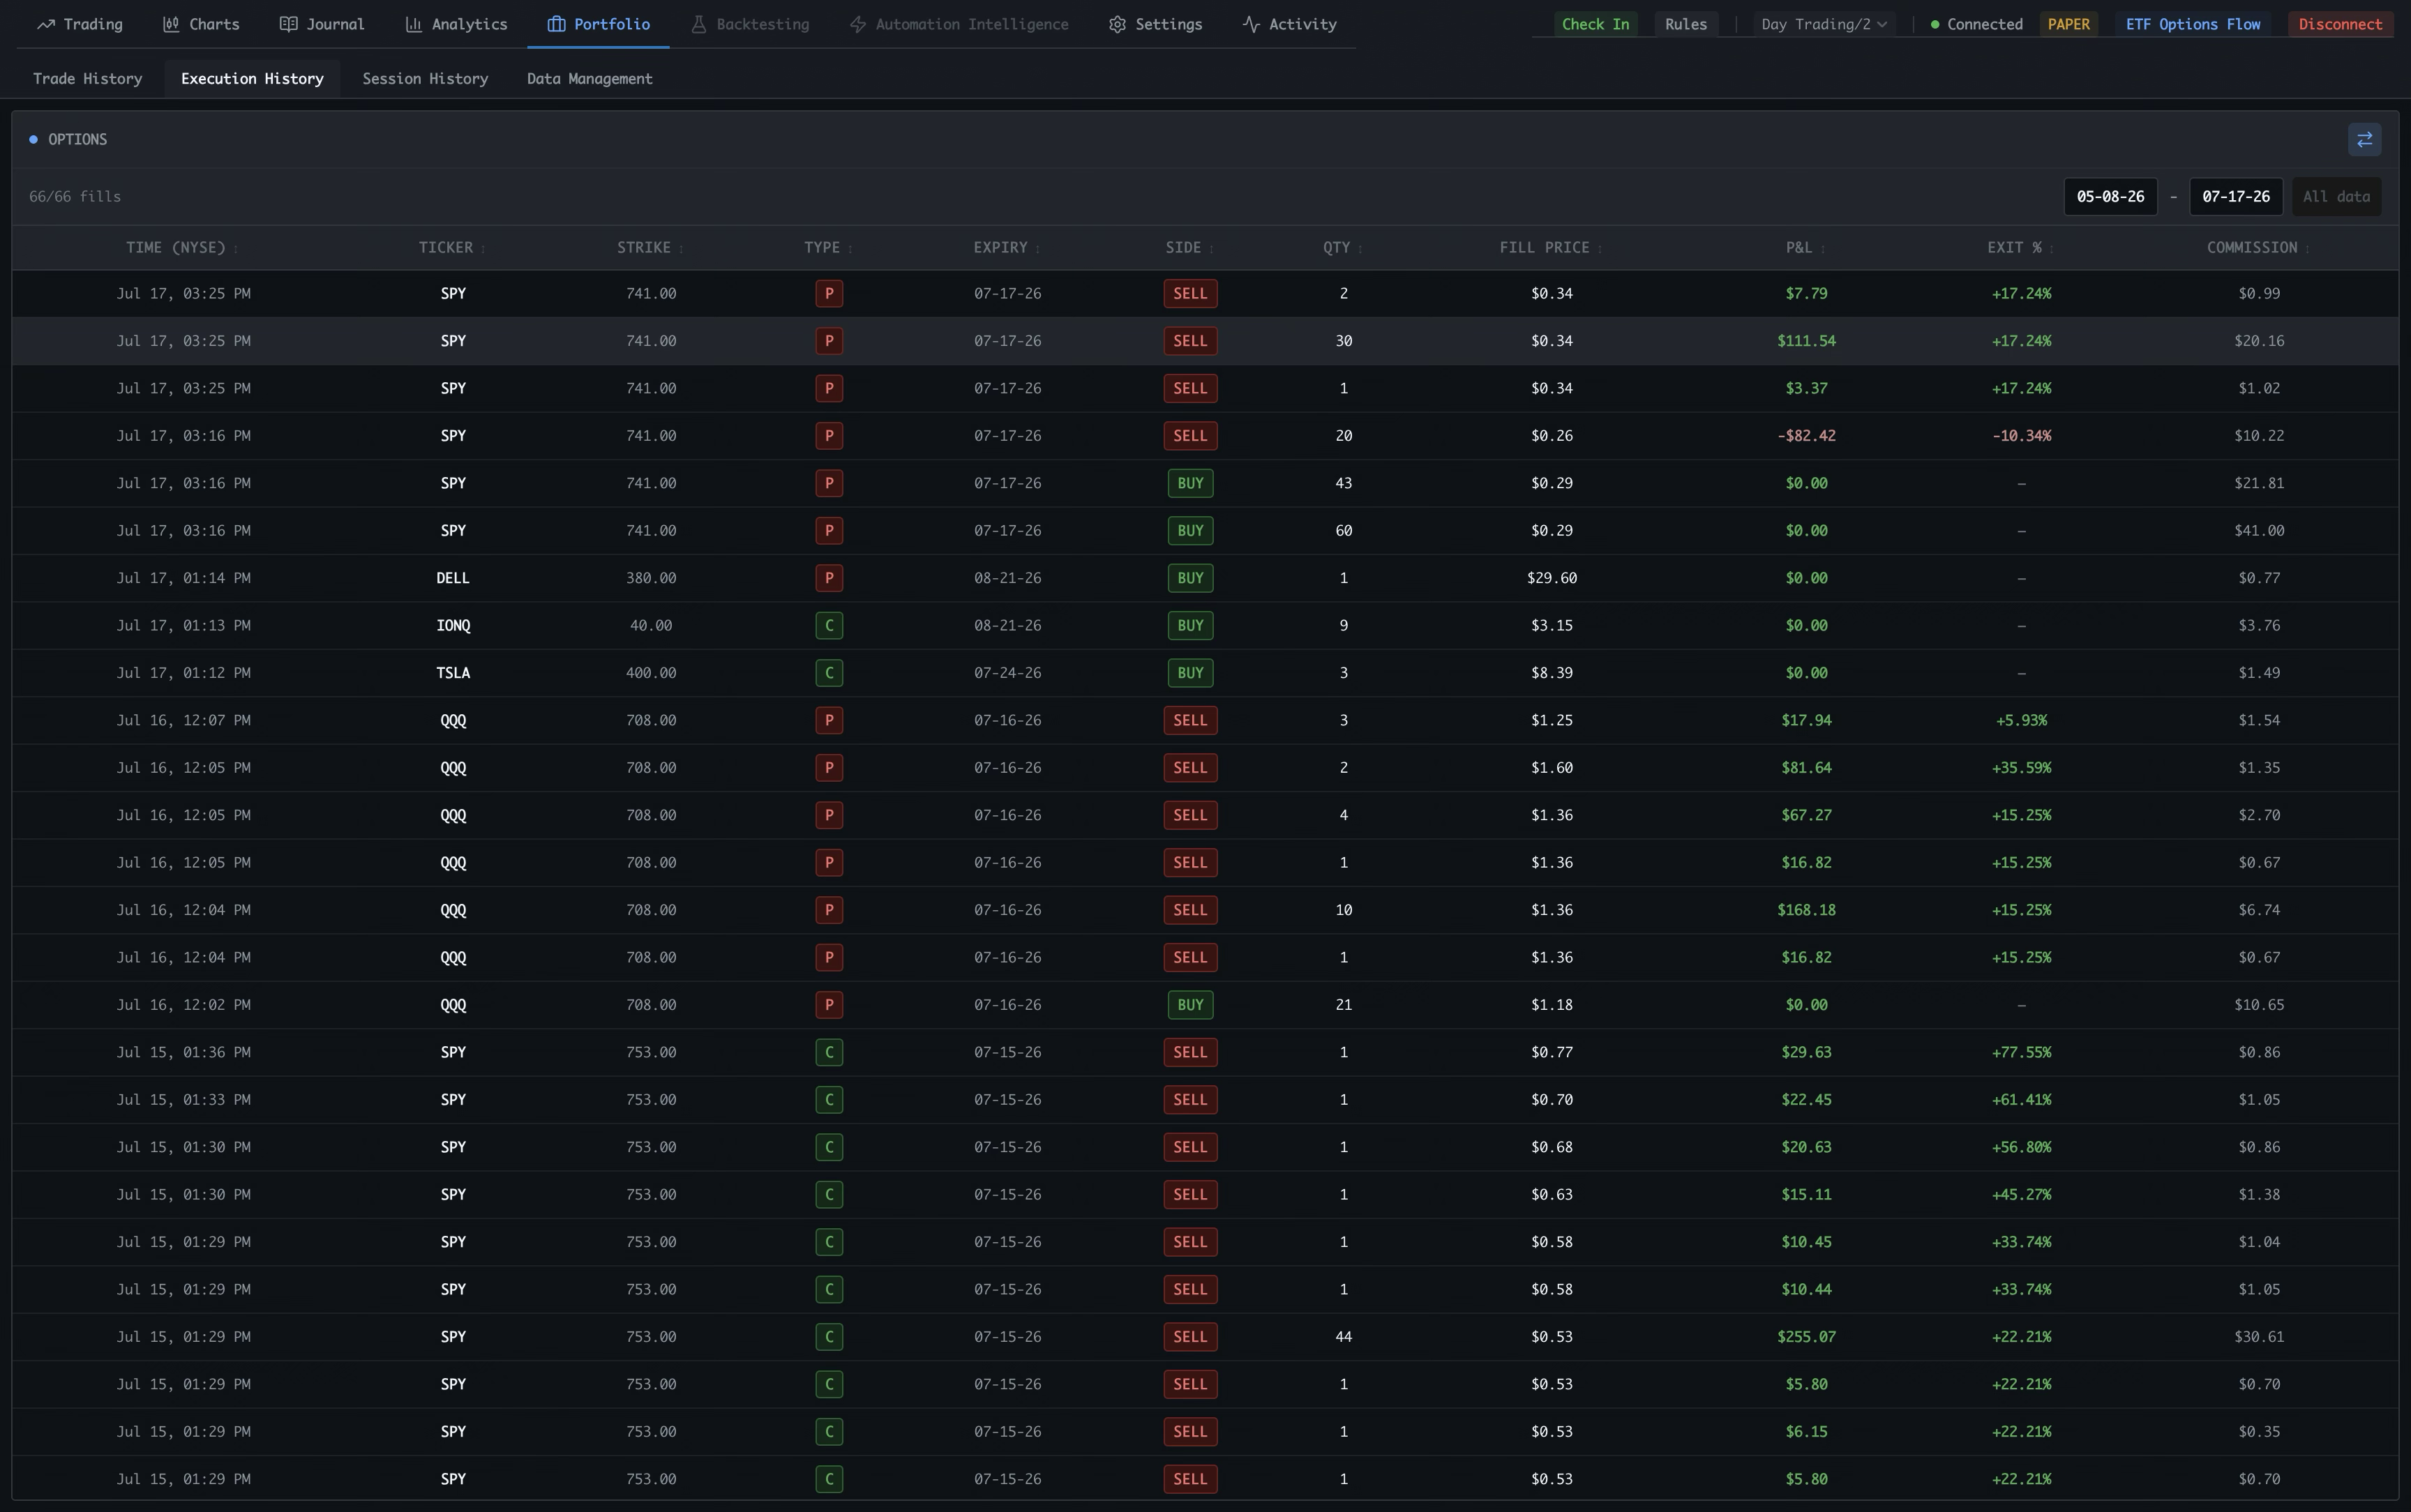2411x1512 pixels.
Task: Click SELL badge in the 44-quantity SPY row
Action: pyautogui.click(x=1190, y=1337)
